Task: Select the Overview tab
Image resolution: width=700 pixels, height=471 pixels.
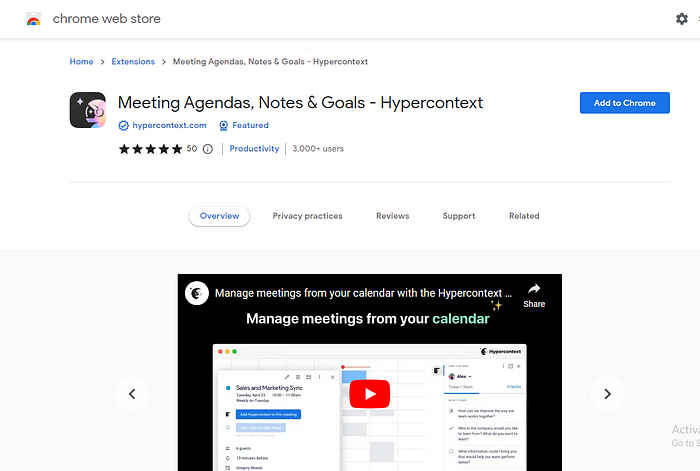Action: click(x=219, y=216)
